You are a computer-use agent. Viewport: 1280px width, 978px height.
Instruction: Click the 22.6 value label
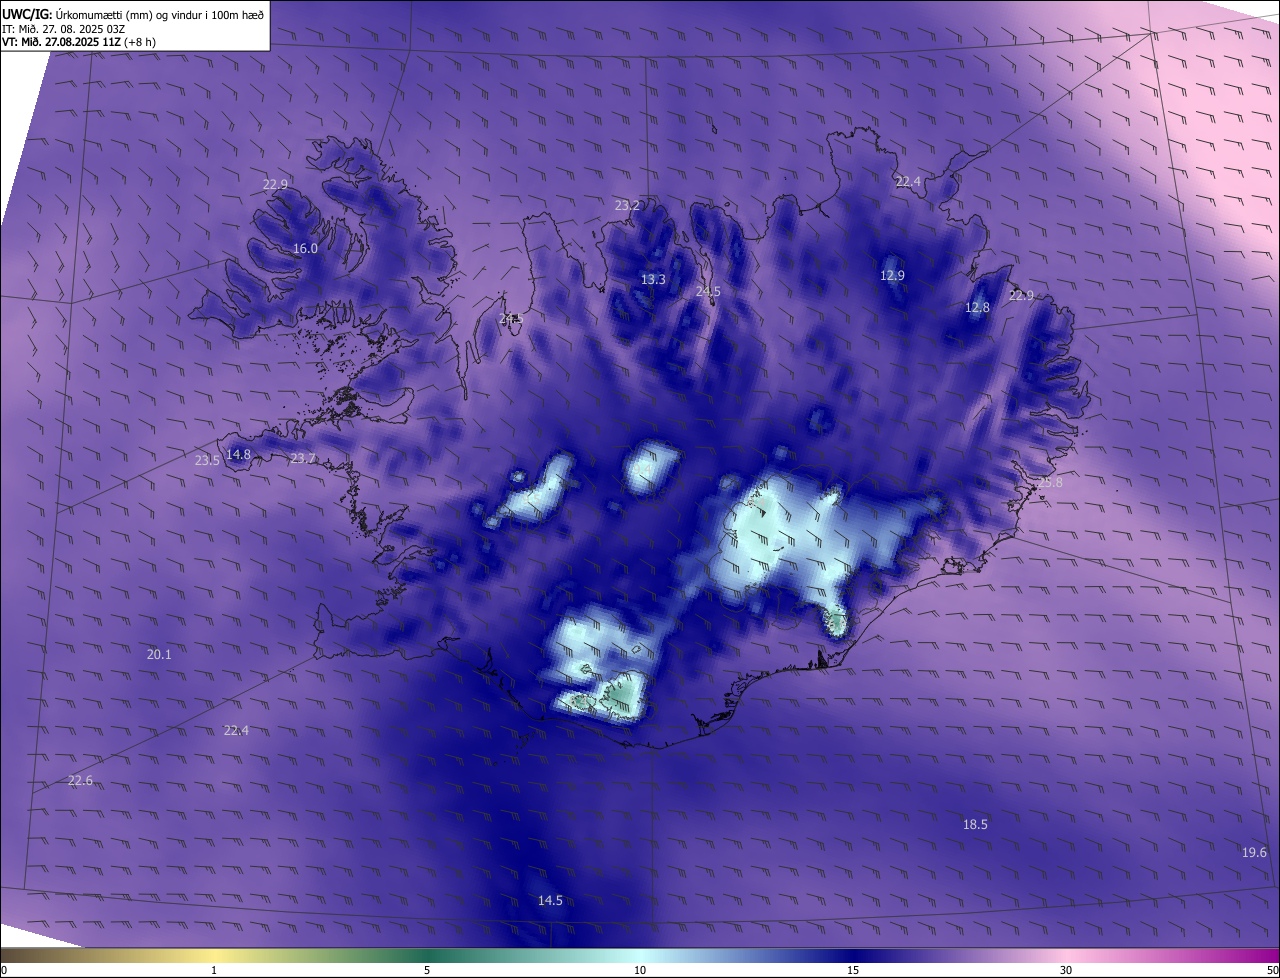point(80,780)
